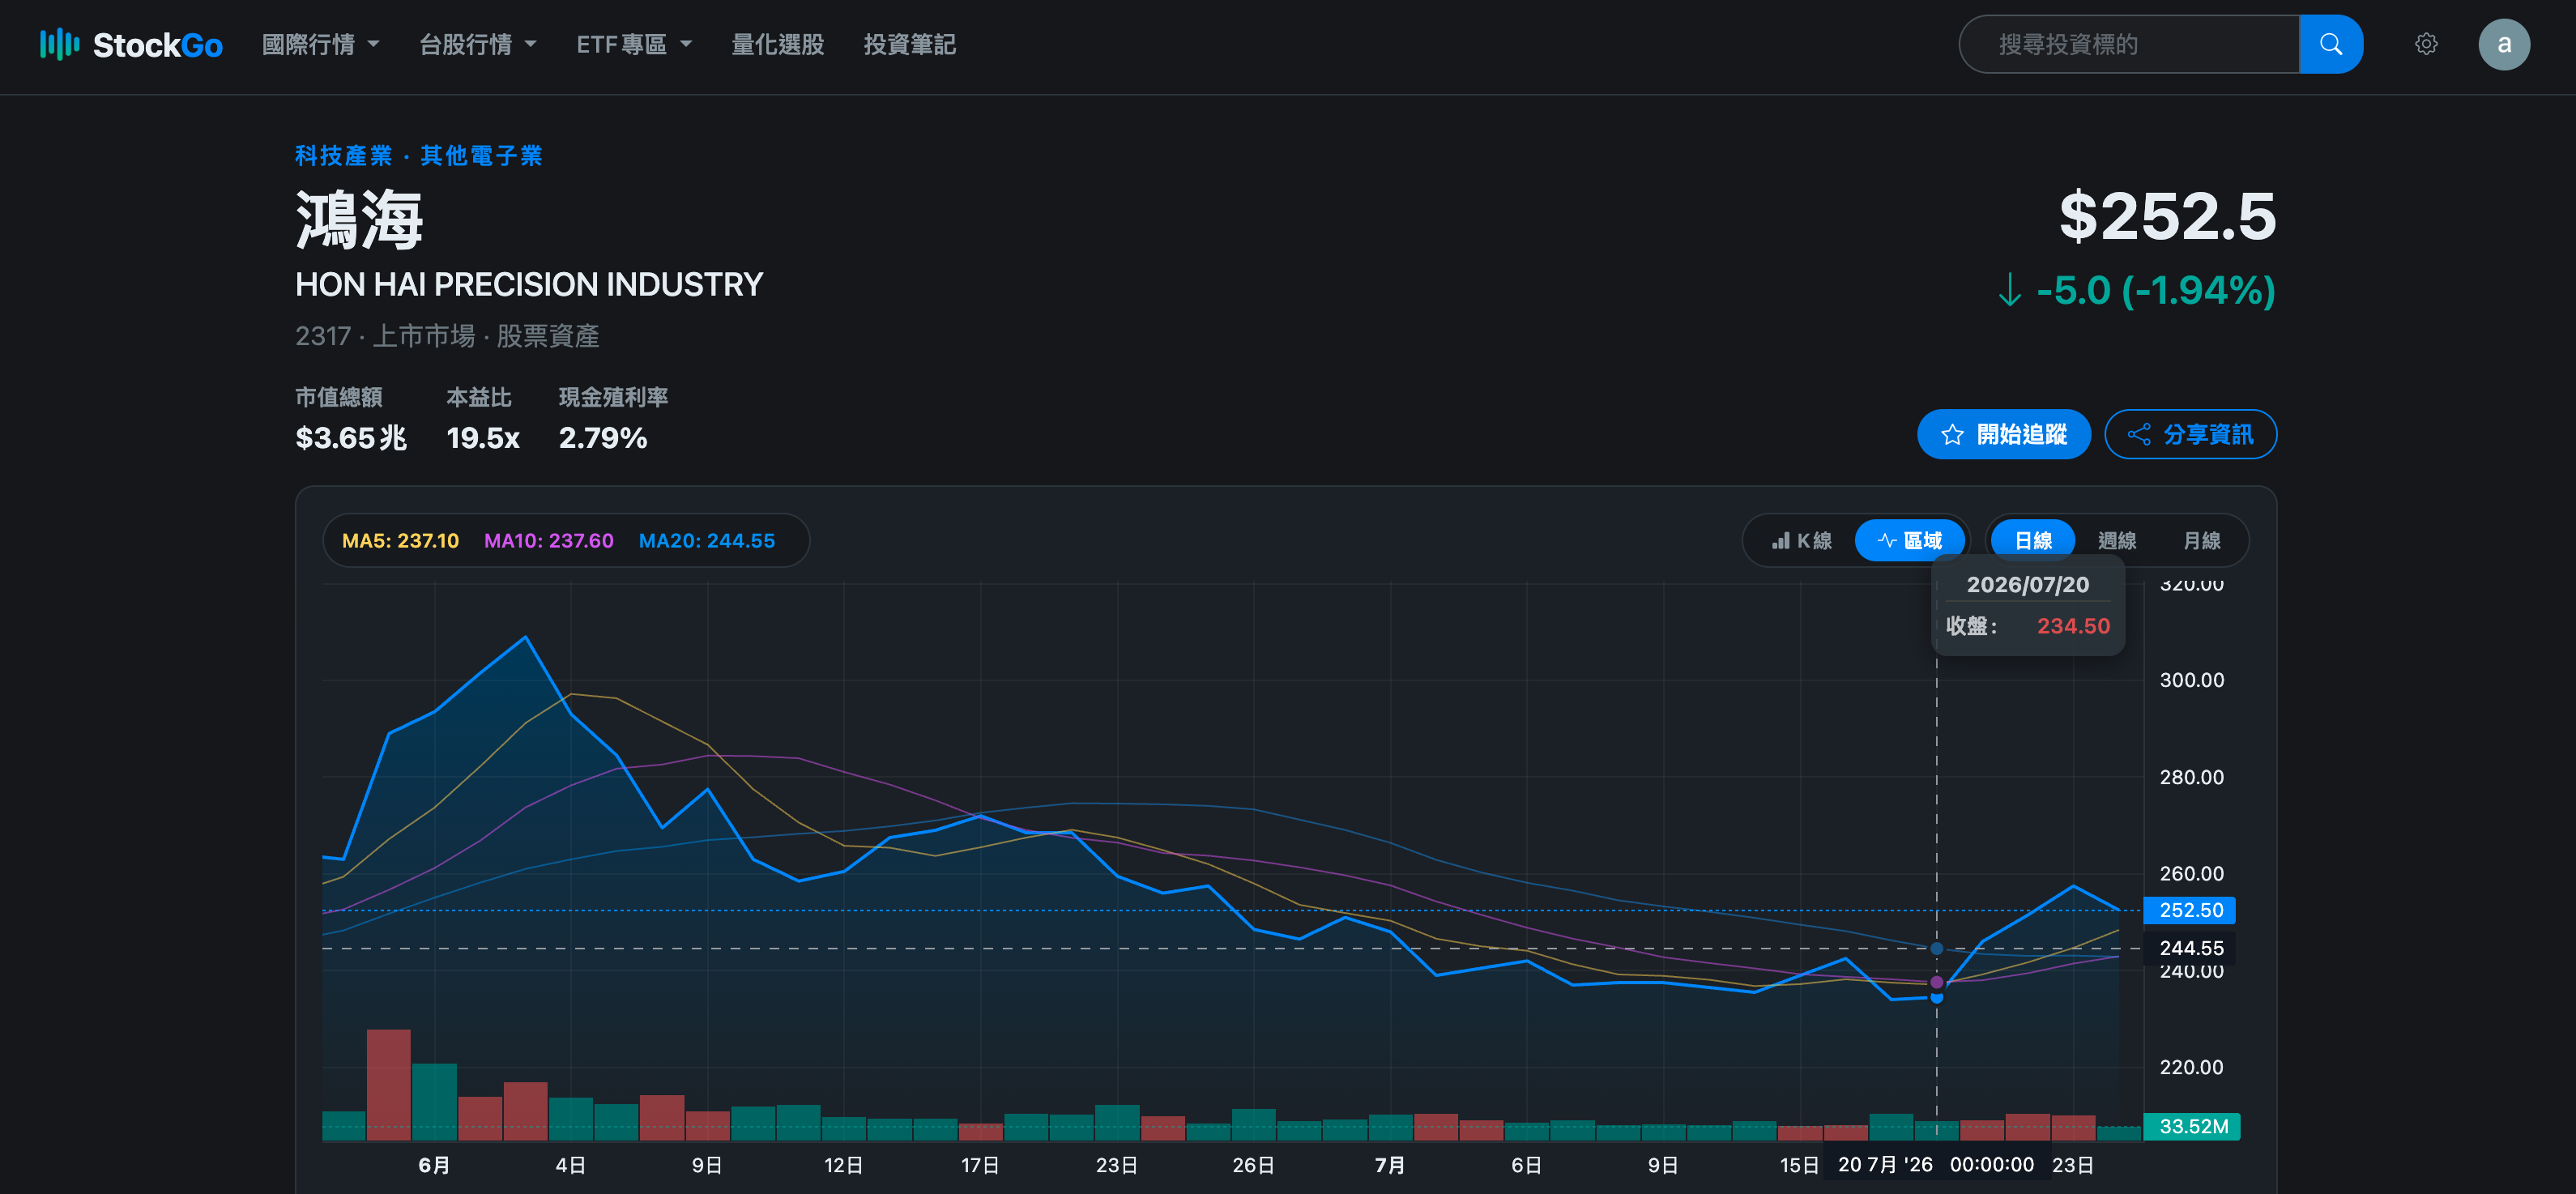Viewport: 2576px width, 1194px height.
Task: Open the 其他電子業 industry link
Action: pyautogui.click(x=481, y=156)
